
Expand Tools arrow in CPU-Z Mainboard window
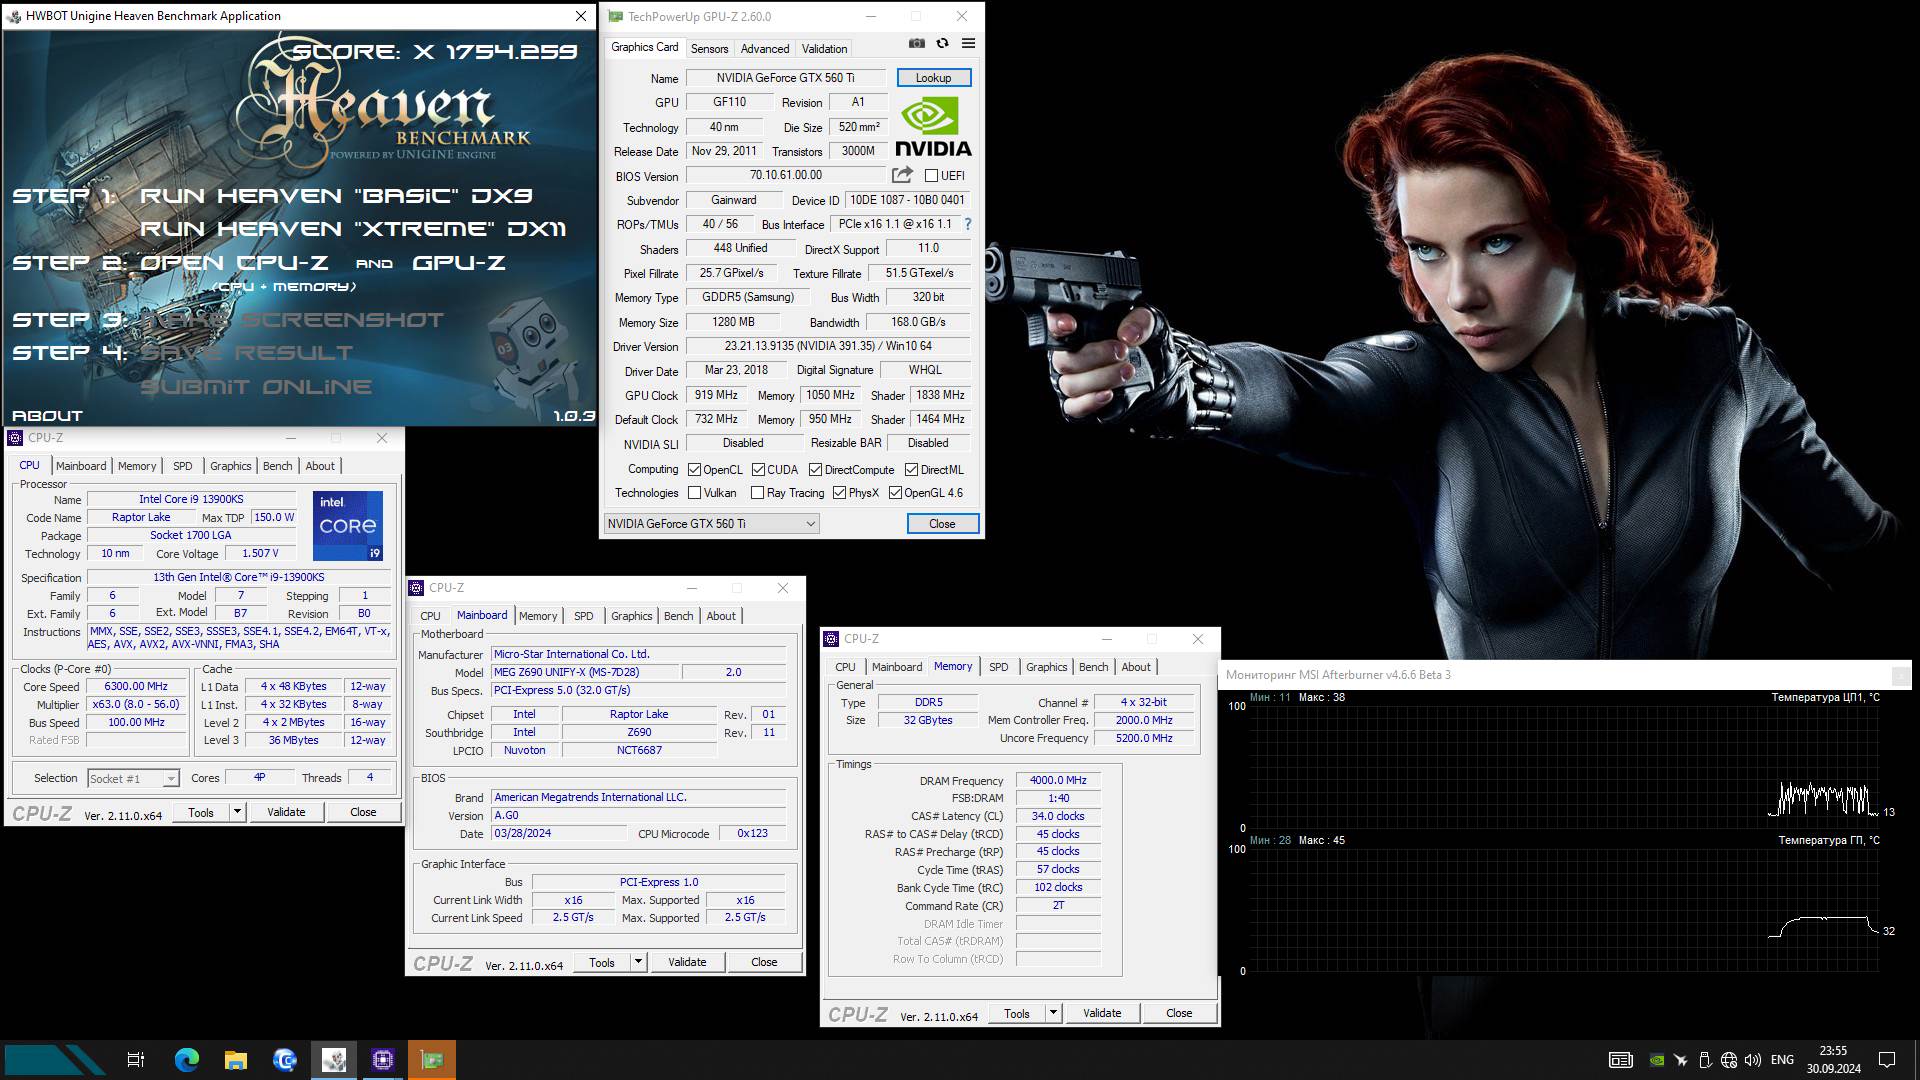tap(638, 962)
